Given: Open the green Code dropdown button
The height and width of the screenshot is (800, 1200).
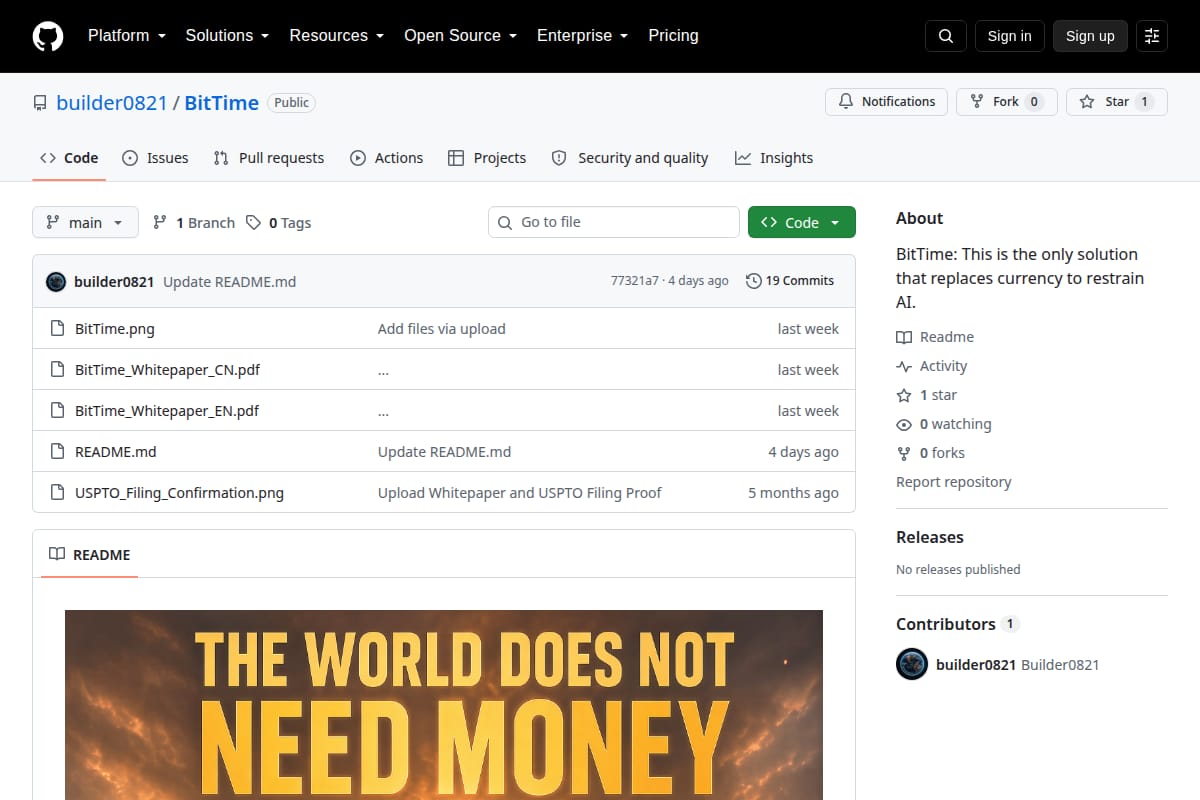Looking at the screenshot, I should tap(802, 223).
